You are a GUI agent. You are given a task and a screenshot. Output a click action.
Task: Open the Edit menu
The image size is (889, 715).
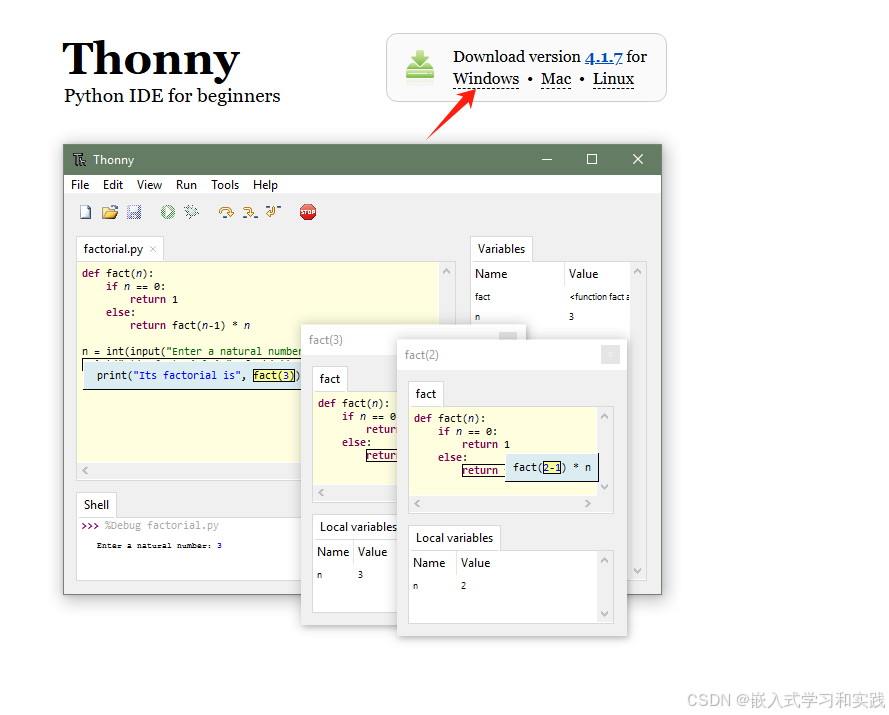[113, 185]
